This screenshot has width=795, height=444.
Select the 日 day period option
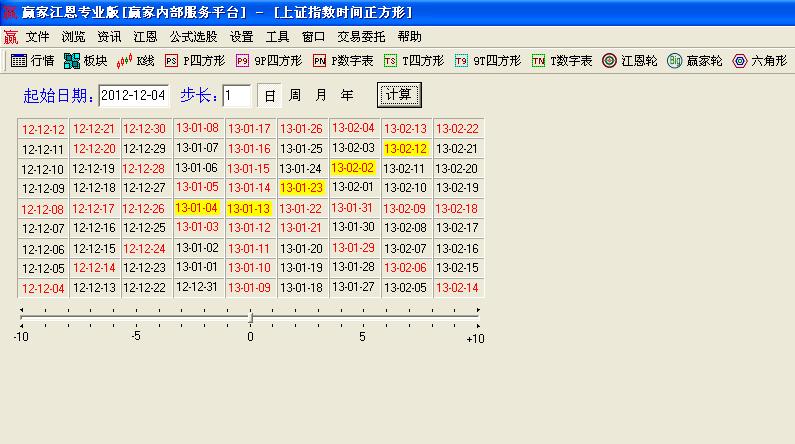tap(269, 96)
